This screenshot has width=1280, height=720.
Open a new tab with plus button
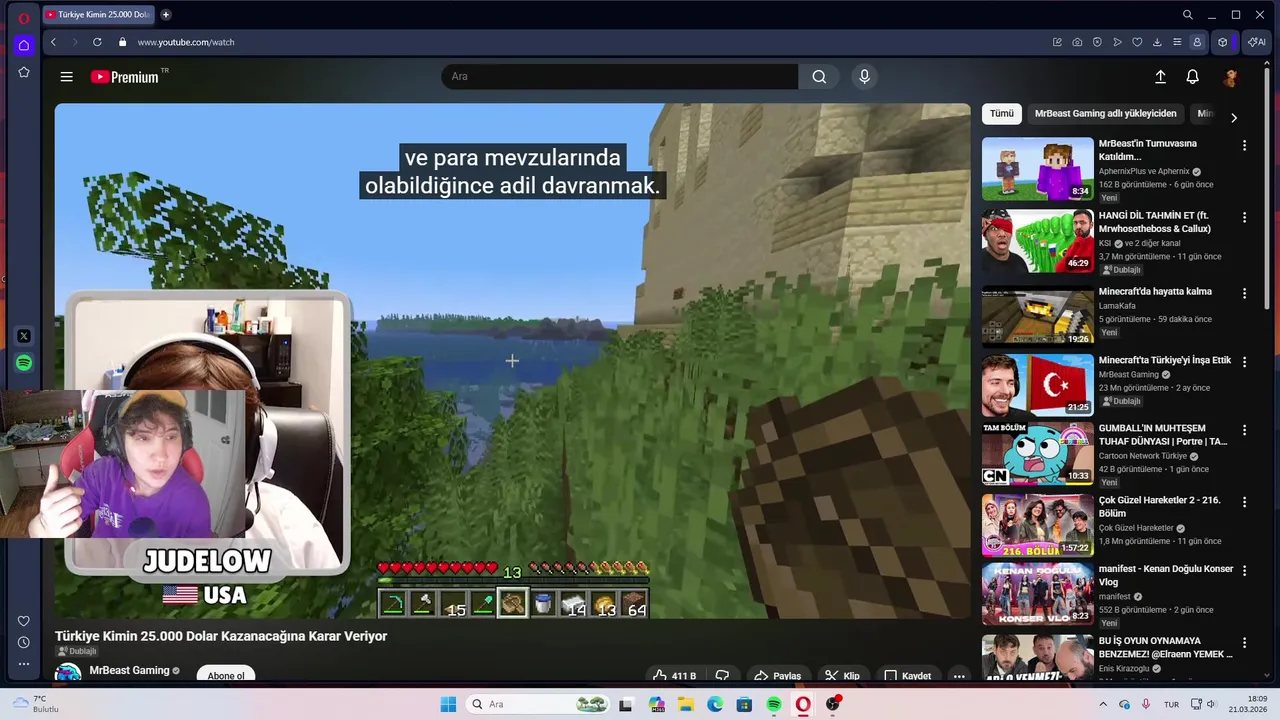(166, 15)
